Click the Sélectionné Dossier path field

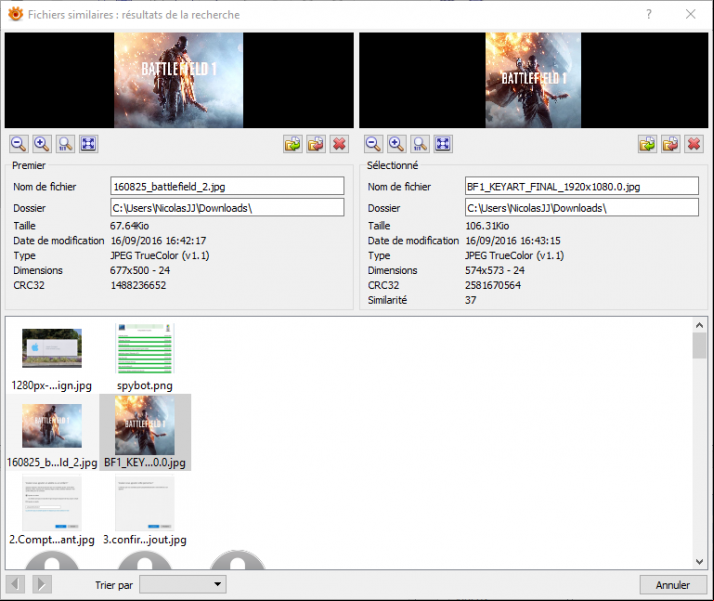582,208
